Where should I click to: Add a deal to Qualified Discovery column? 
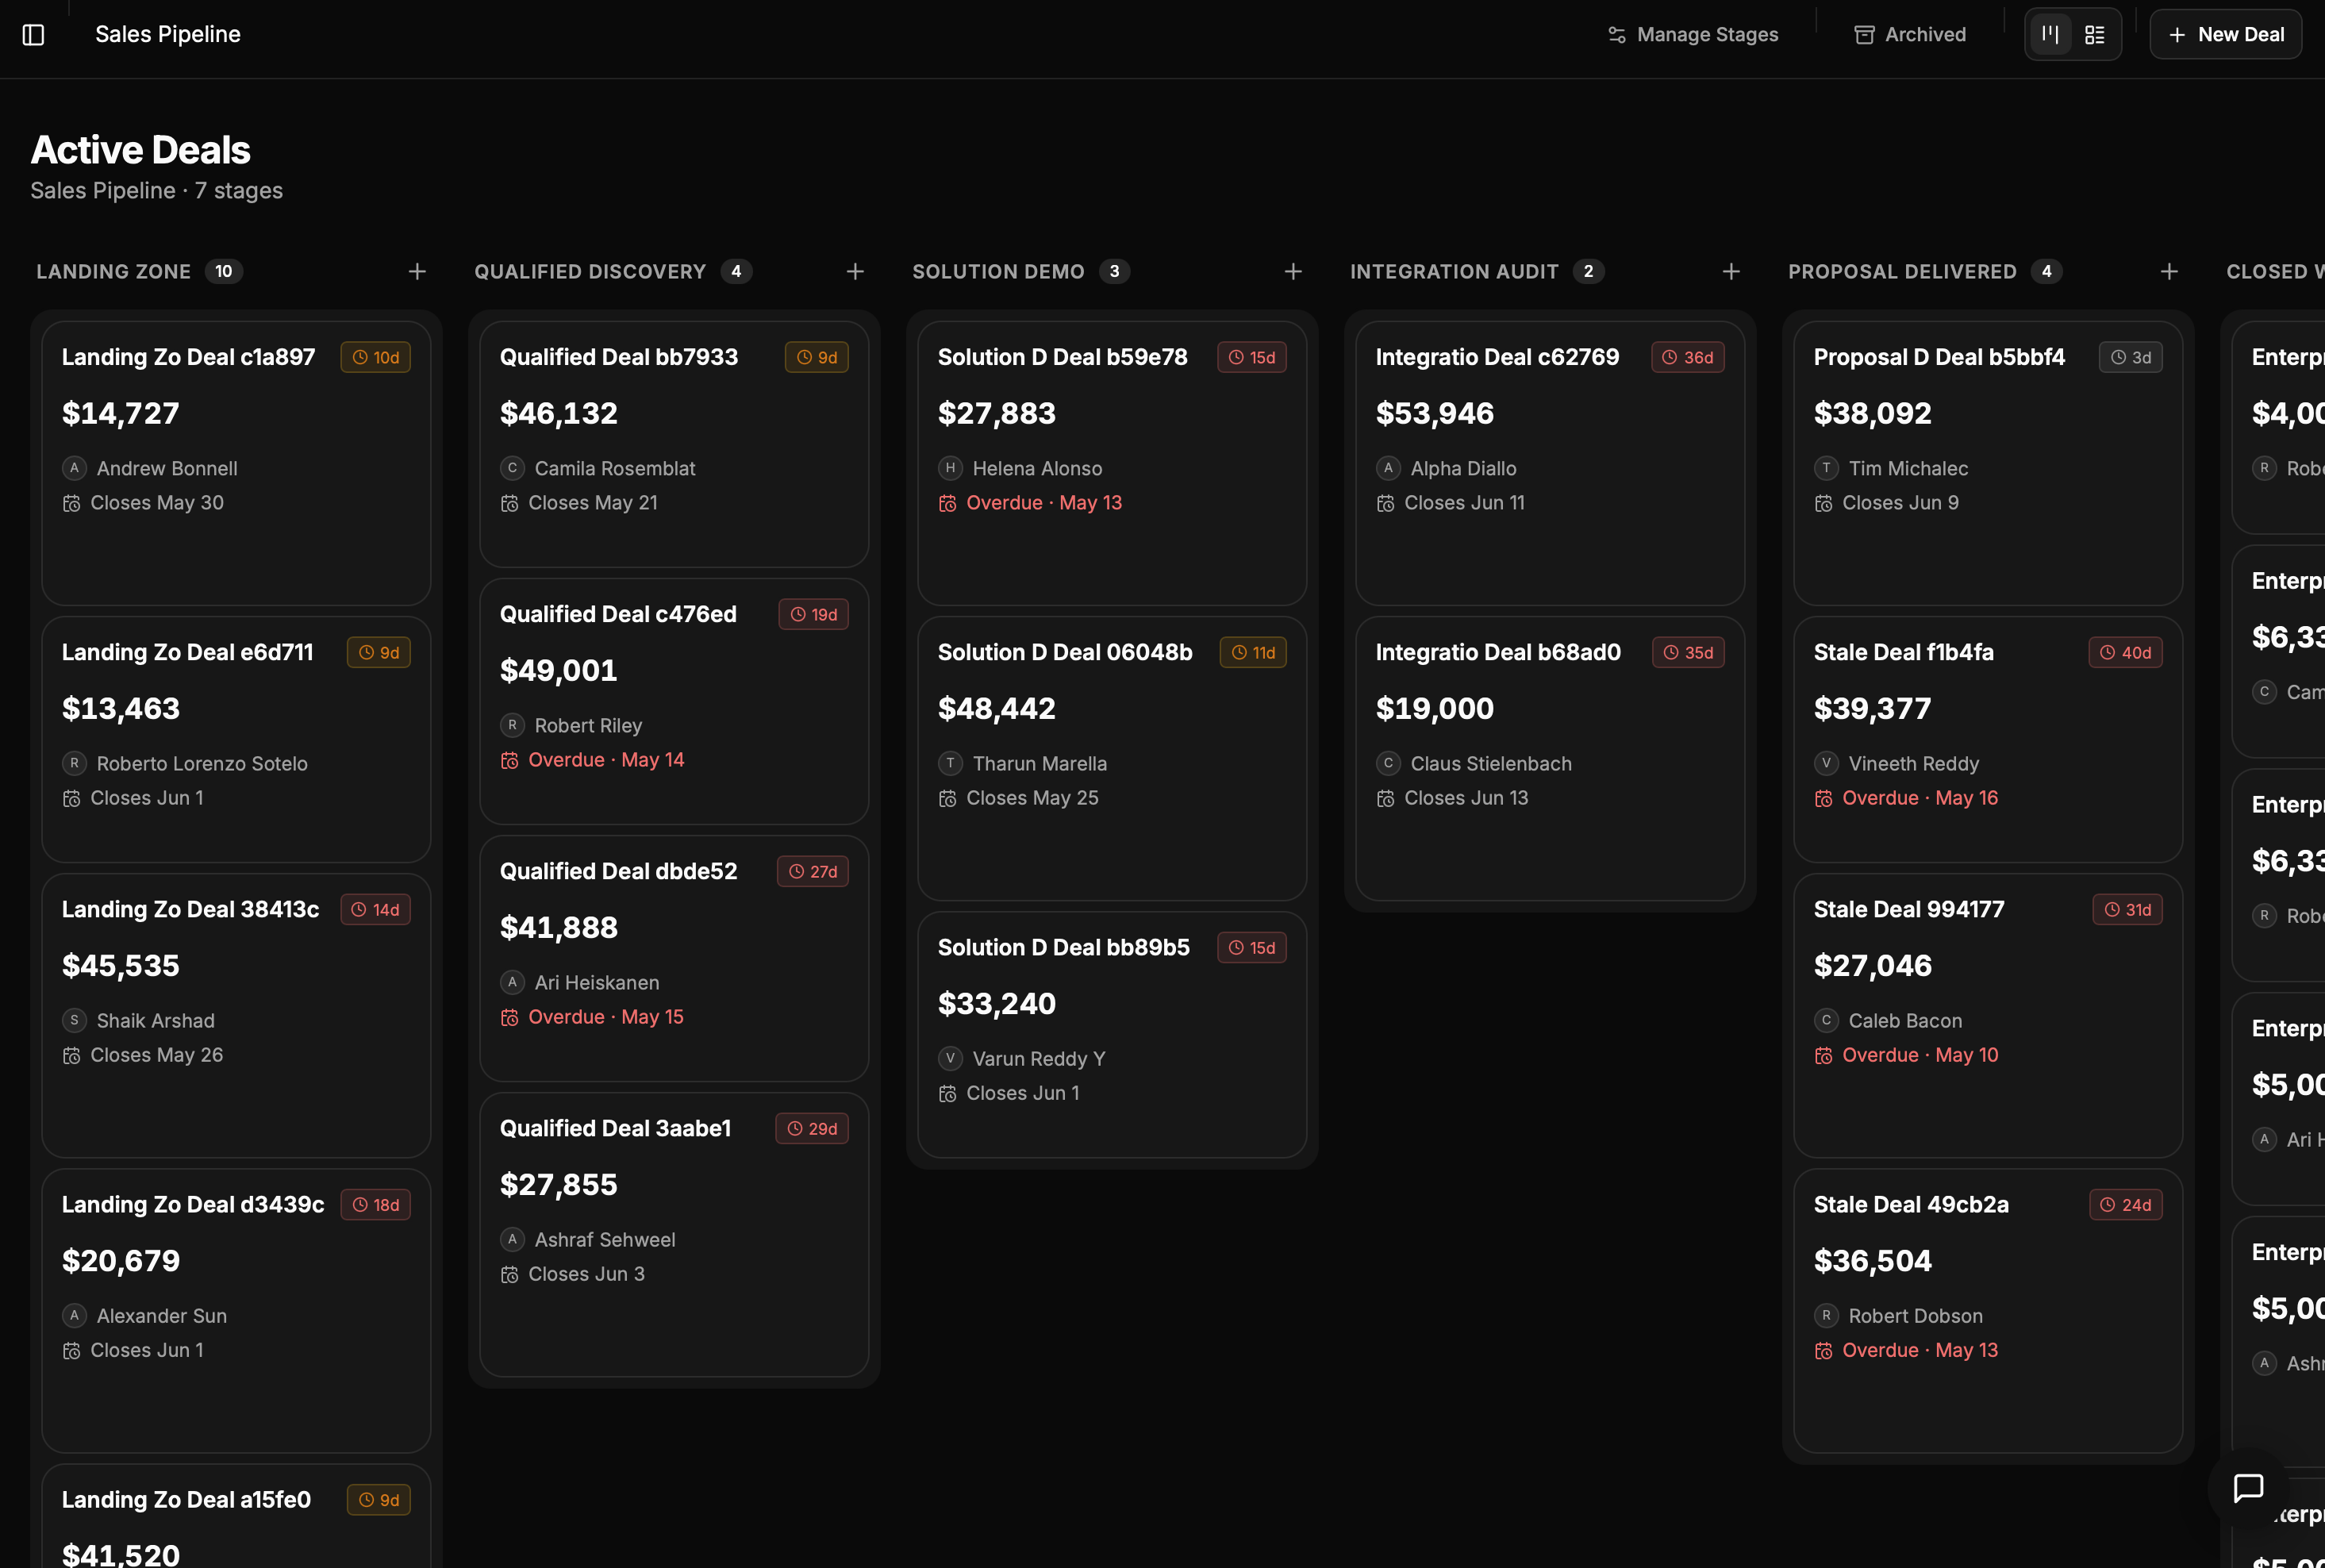click(x=855, y=272)
